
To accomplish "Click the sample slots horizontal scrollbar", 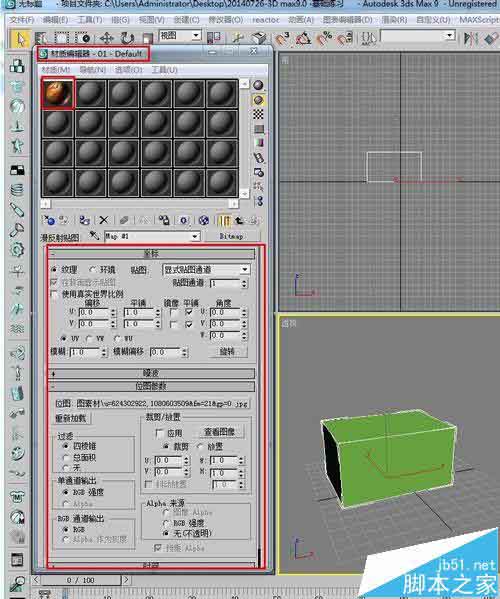I will pyautogui.click(x=140, y=204).
